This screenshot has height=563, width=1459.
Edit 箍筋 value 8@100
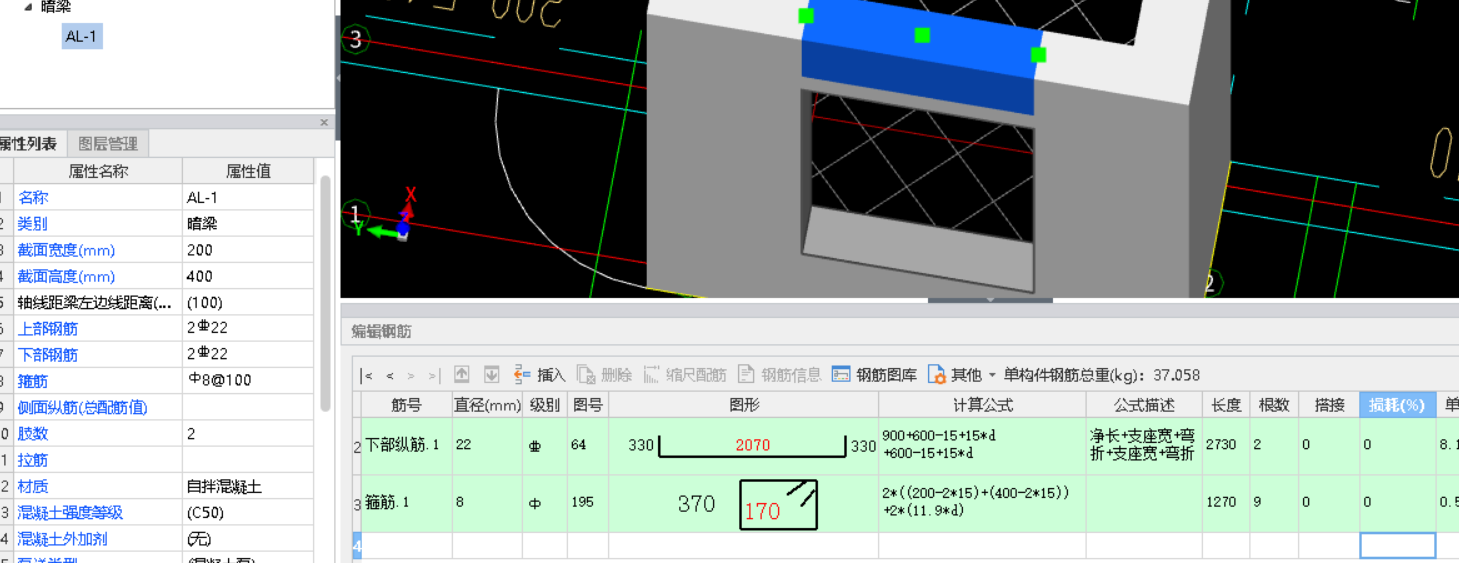pyautogui.click(x=248, y=381)
